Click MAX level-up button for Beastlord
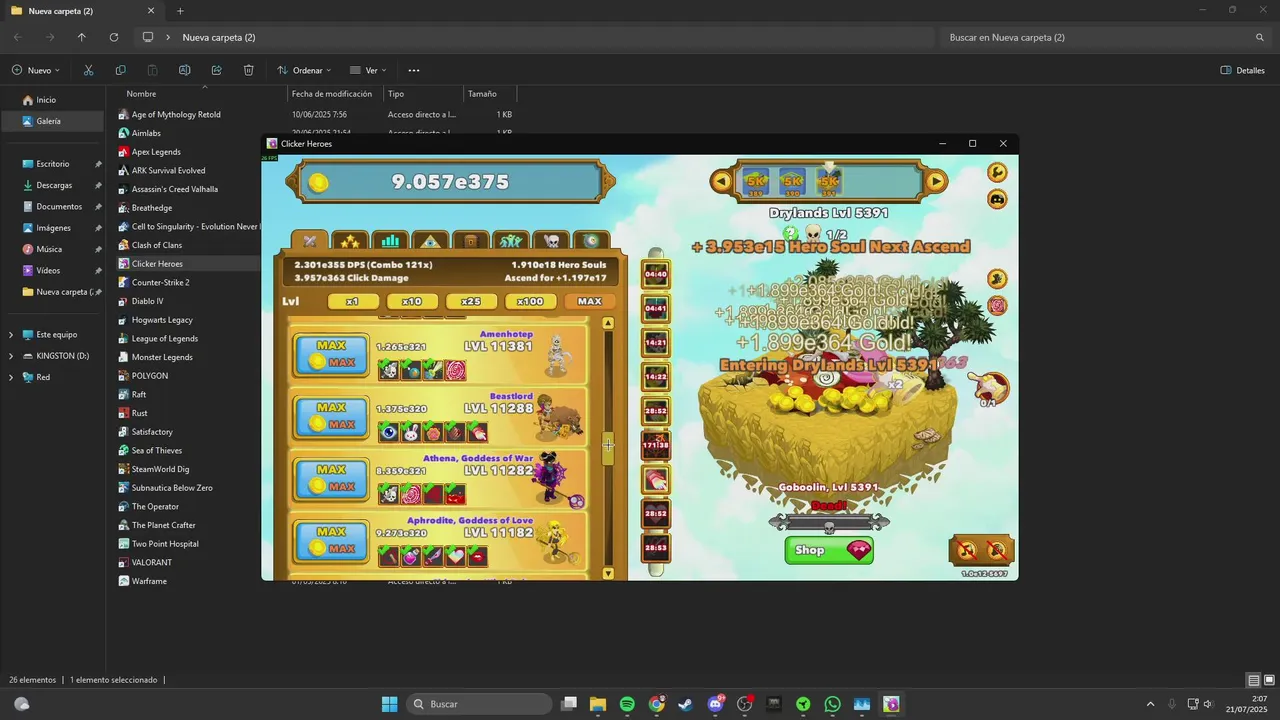Image resolution: width=1280 pixels, height=720 pixels. [332, 417]
